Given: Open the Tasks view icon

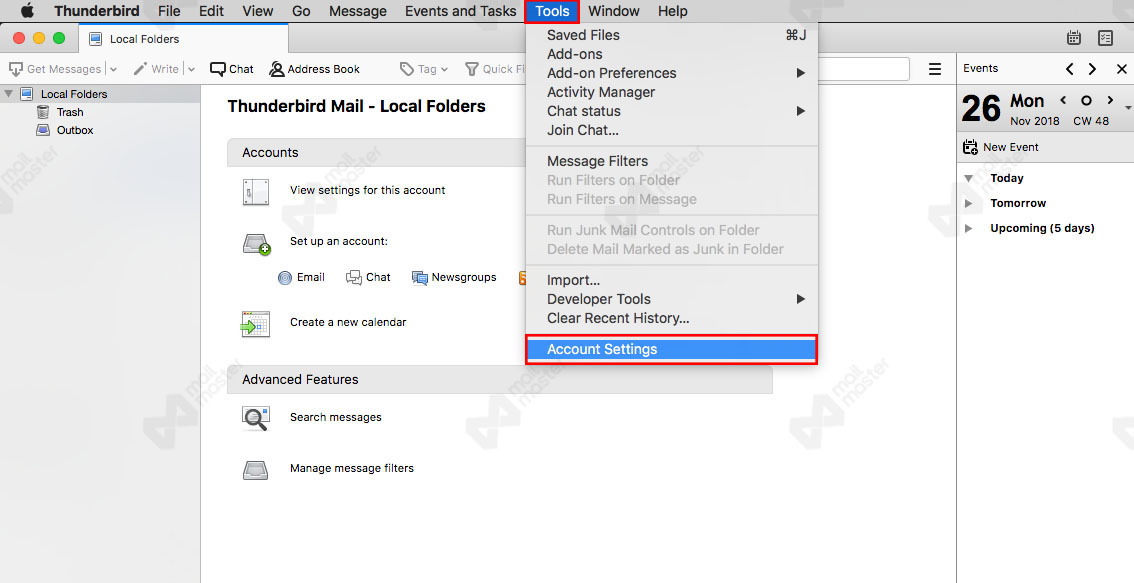Looking at the screenshot, I should click(1105, 37).
